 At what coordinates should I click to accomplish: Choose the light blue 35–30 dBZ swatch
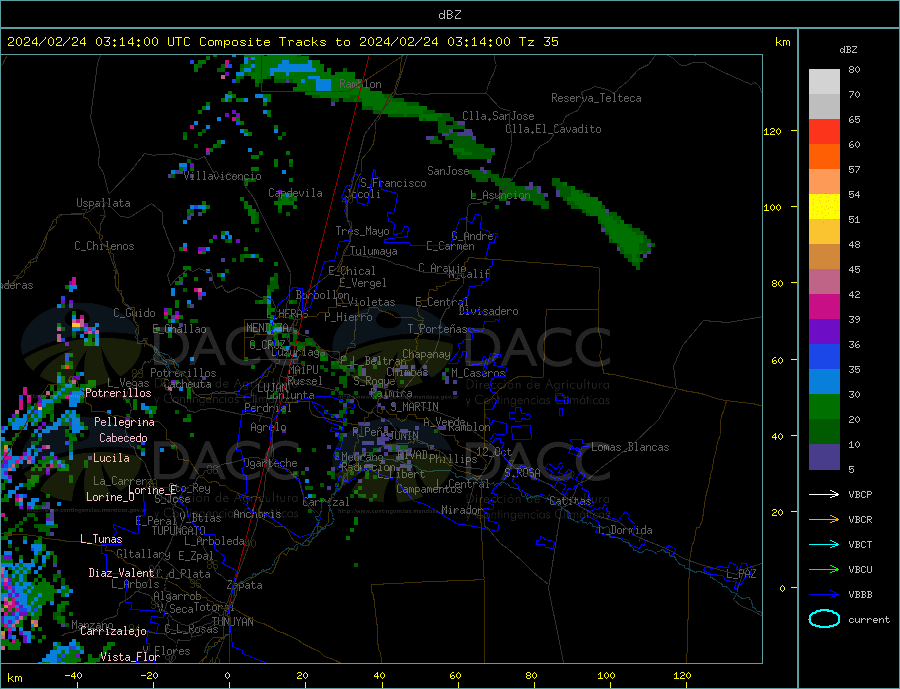click(824, 382)
